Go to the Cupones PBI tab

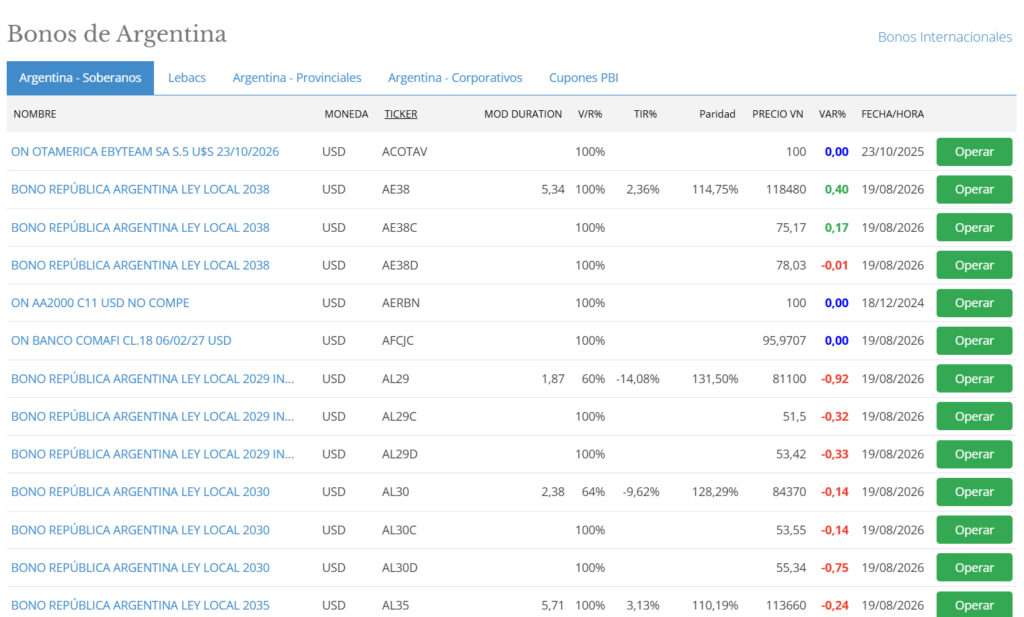(x=583, y=78)
